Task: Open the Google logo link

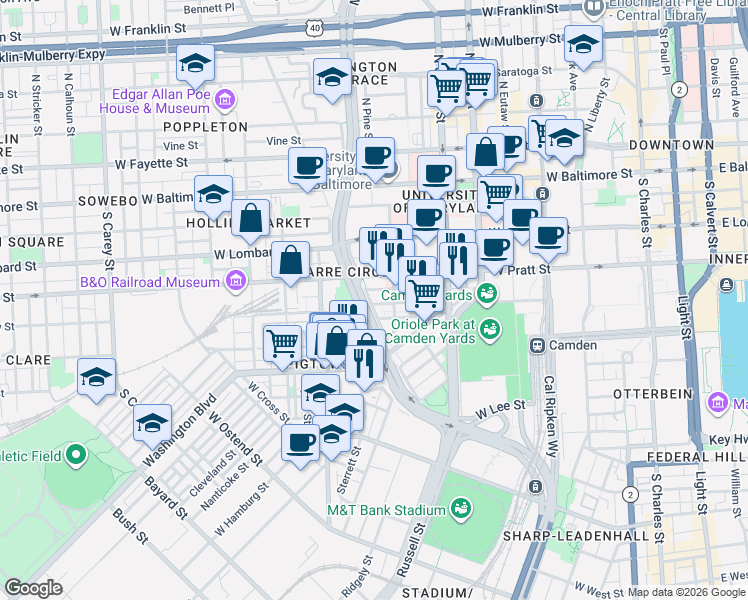Action: coord(33,589)
